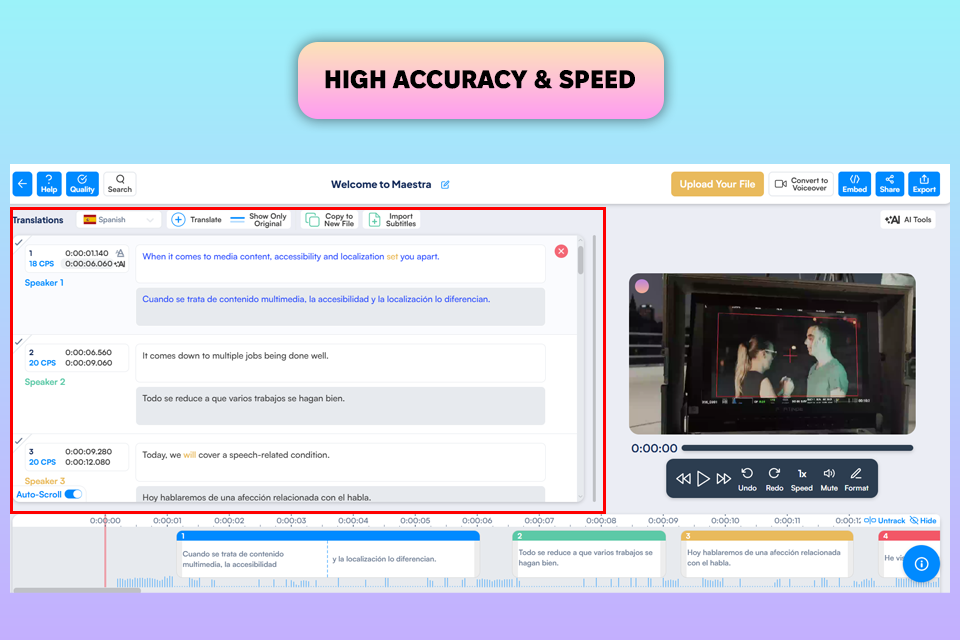Open the Help button

[49, 184]
